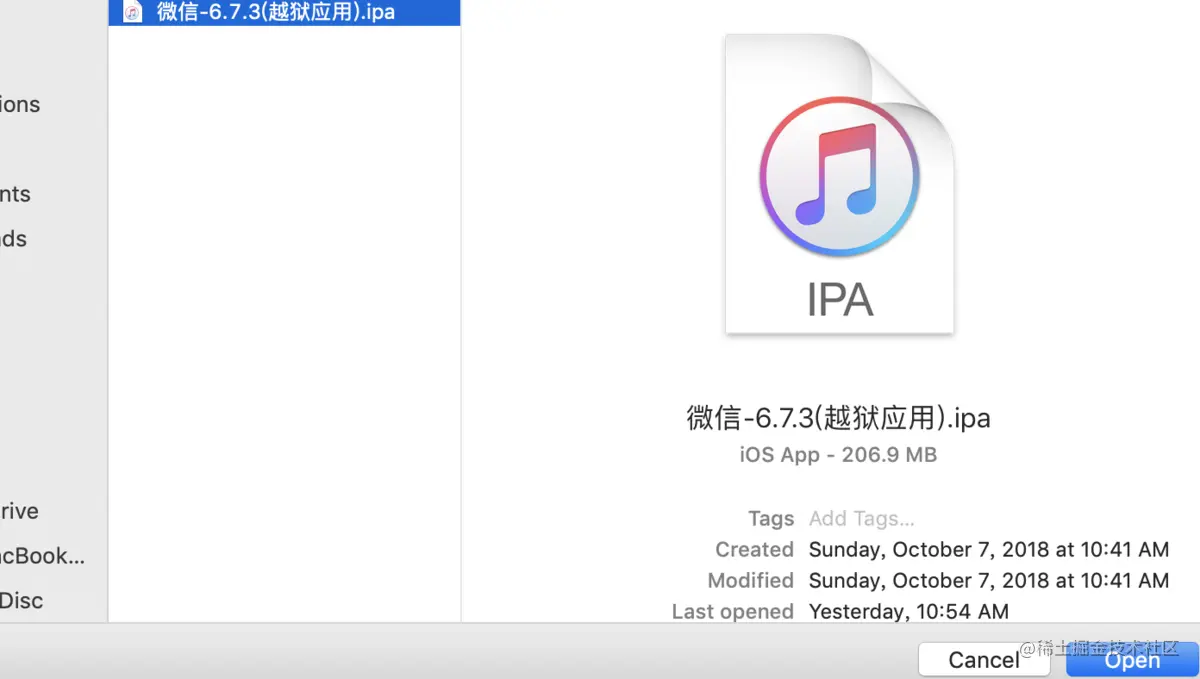The height and width of the screenshot is (679, 1200).
Task: Click the large IPA preview thumbnail
Action: tap(840, 184)
